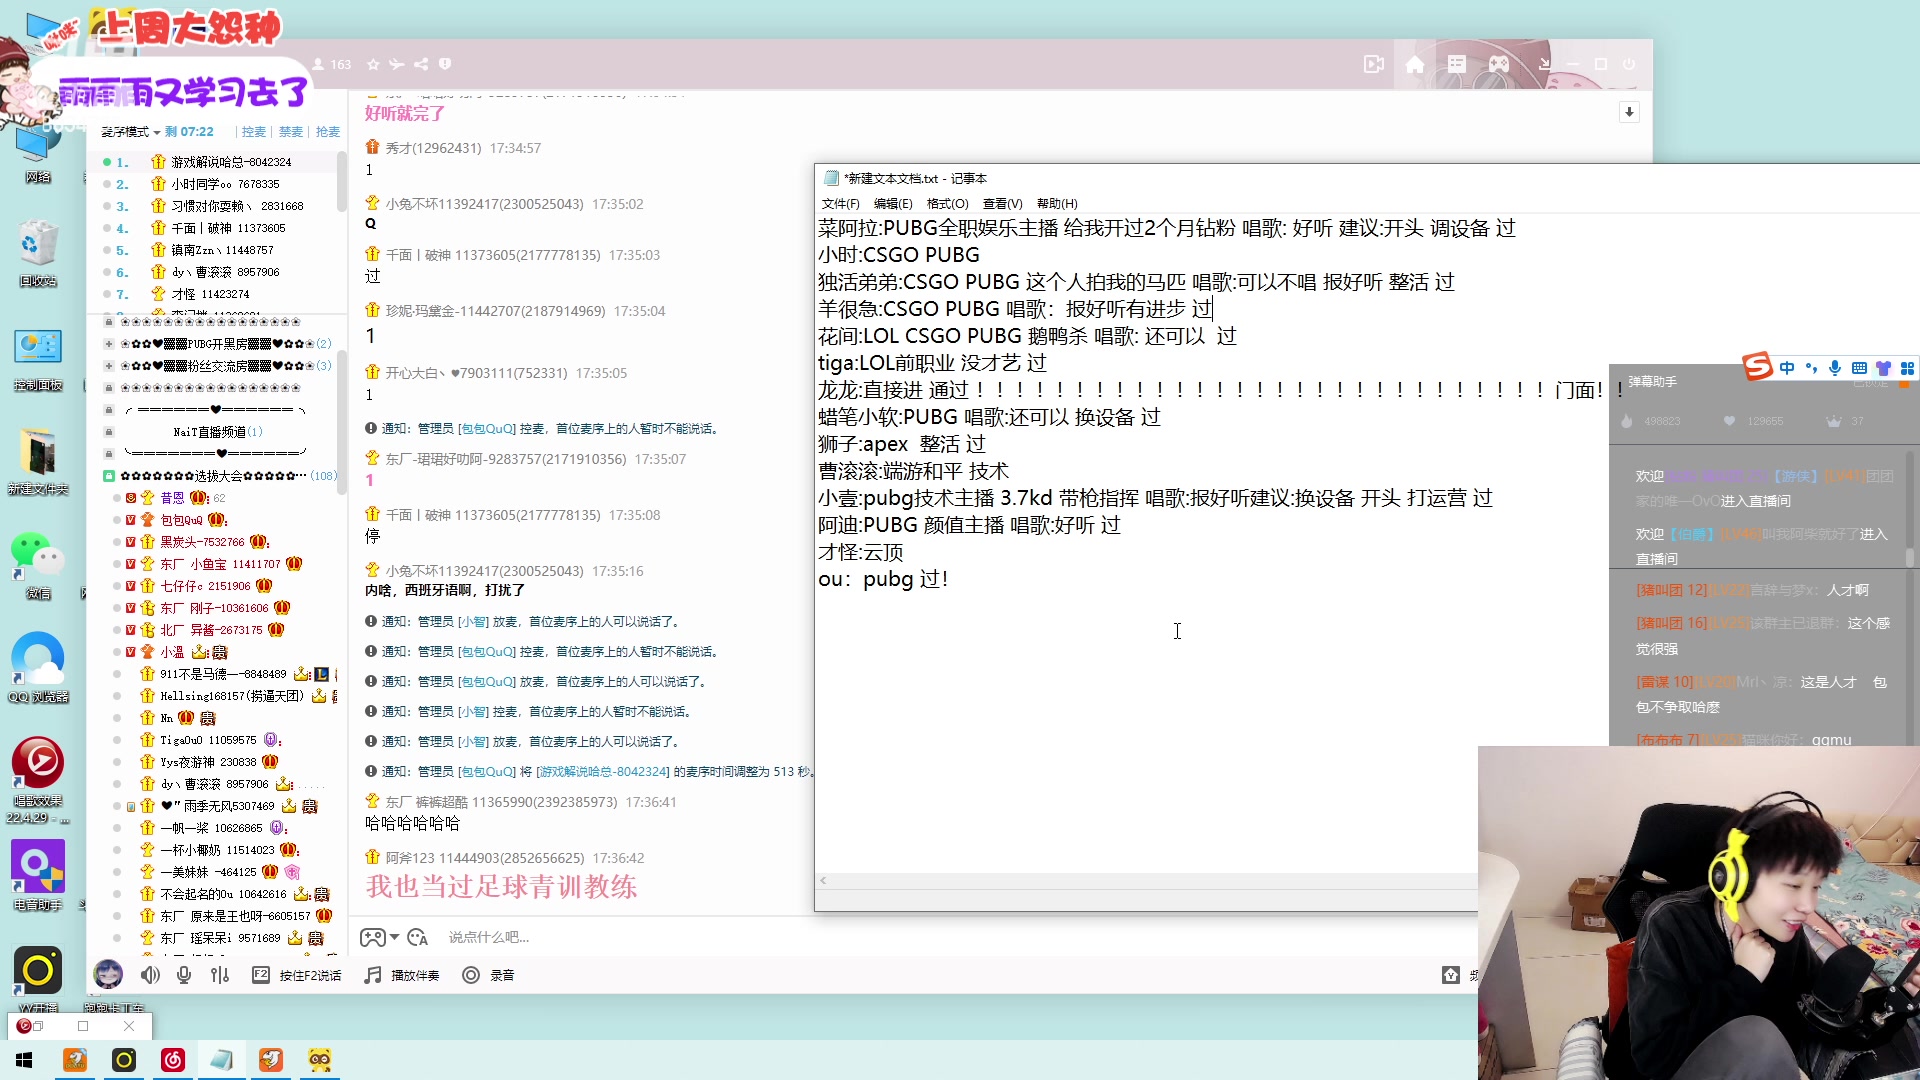The image size is (1920, 1080).
Task: Open the audio mixer settings icon
Action: [220, 975]
